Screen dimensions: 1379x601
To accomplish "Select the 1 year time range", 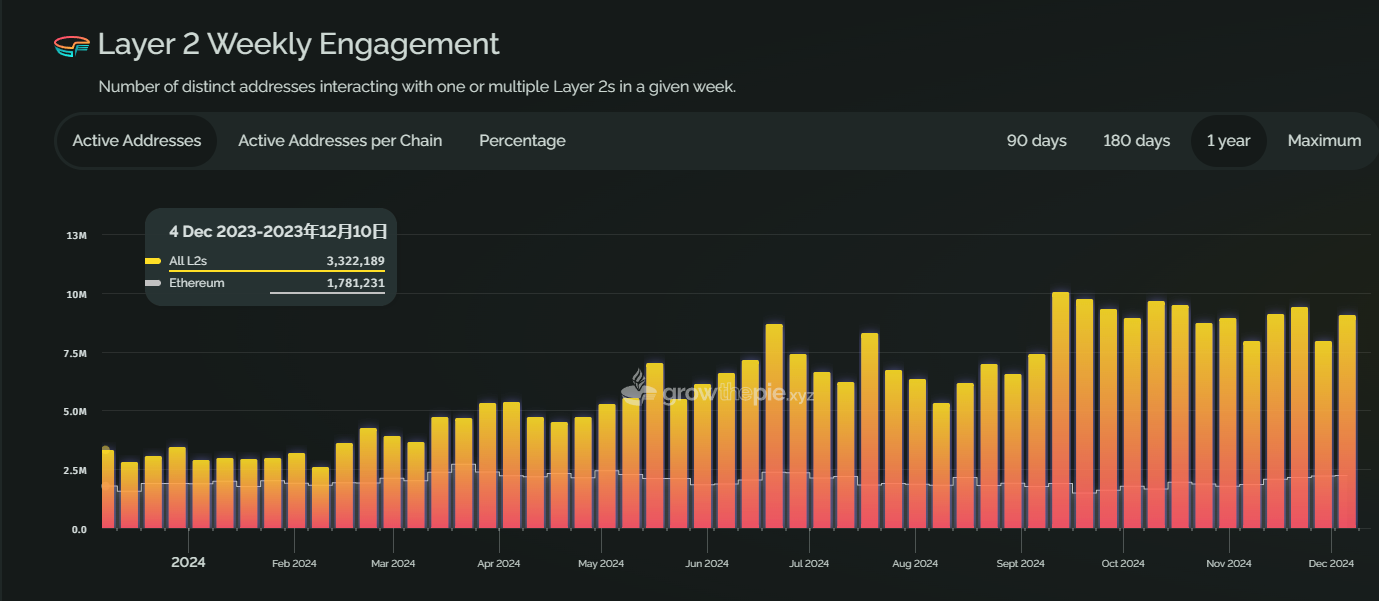I will (1228, 141).
